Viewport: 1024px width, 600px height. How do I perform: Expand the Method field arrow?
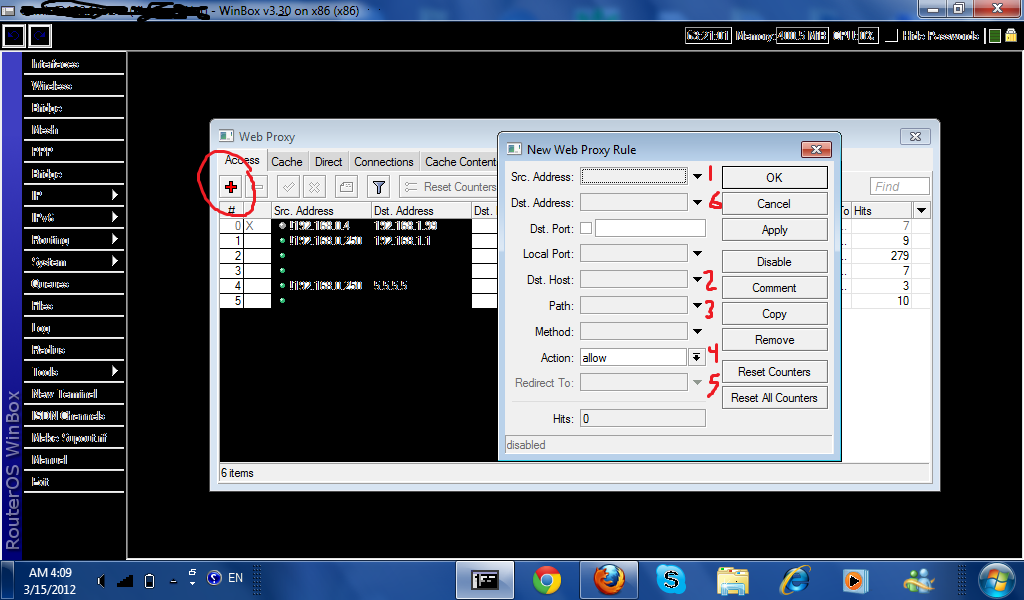pos(697,332)
